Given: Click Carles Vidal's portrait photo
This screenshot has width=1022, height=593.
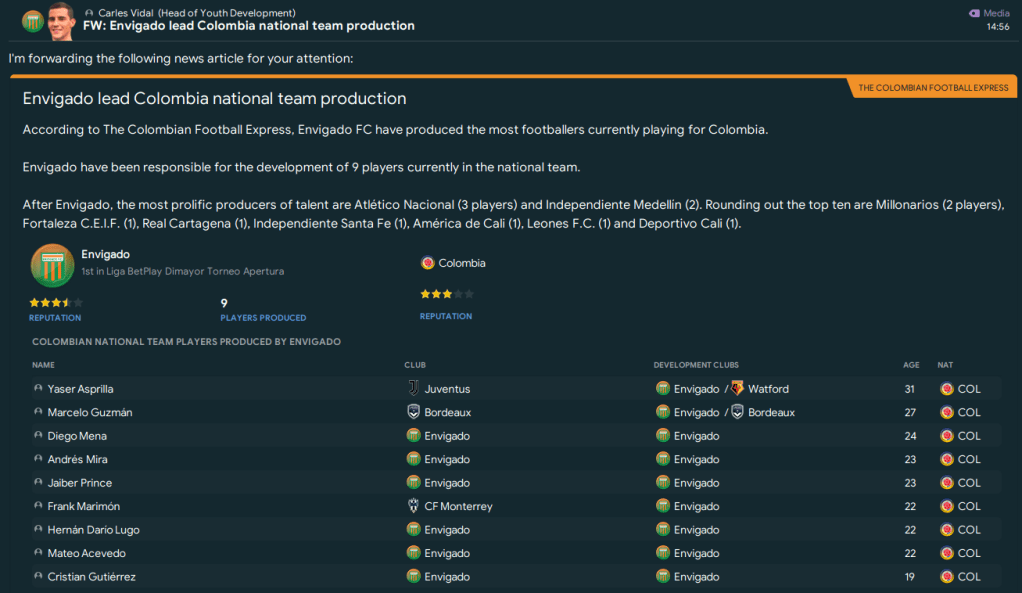Looking at the screenshot, I should (63, 20).
